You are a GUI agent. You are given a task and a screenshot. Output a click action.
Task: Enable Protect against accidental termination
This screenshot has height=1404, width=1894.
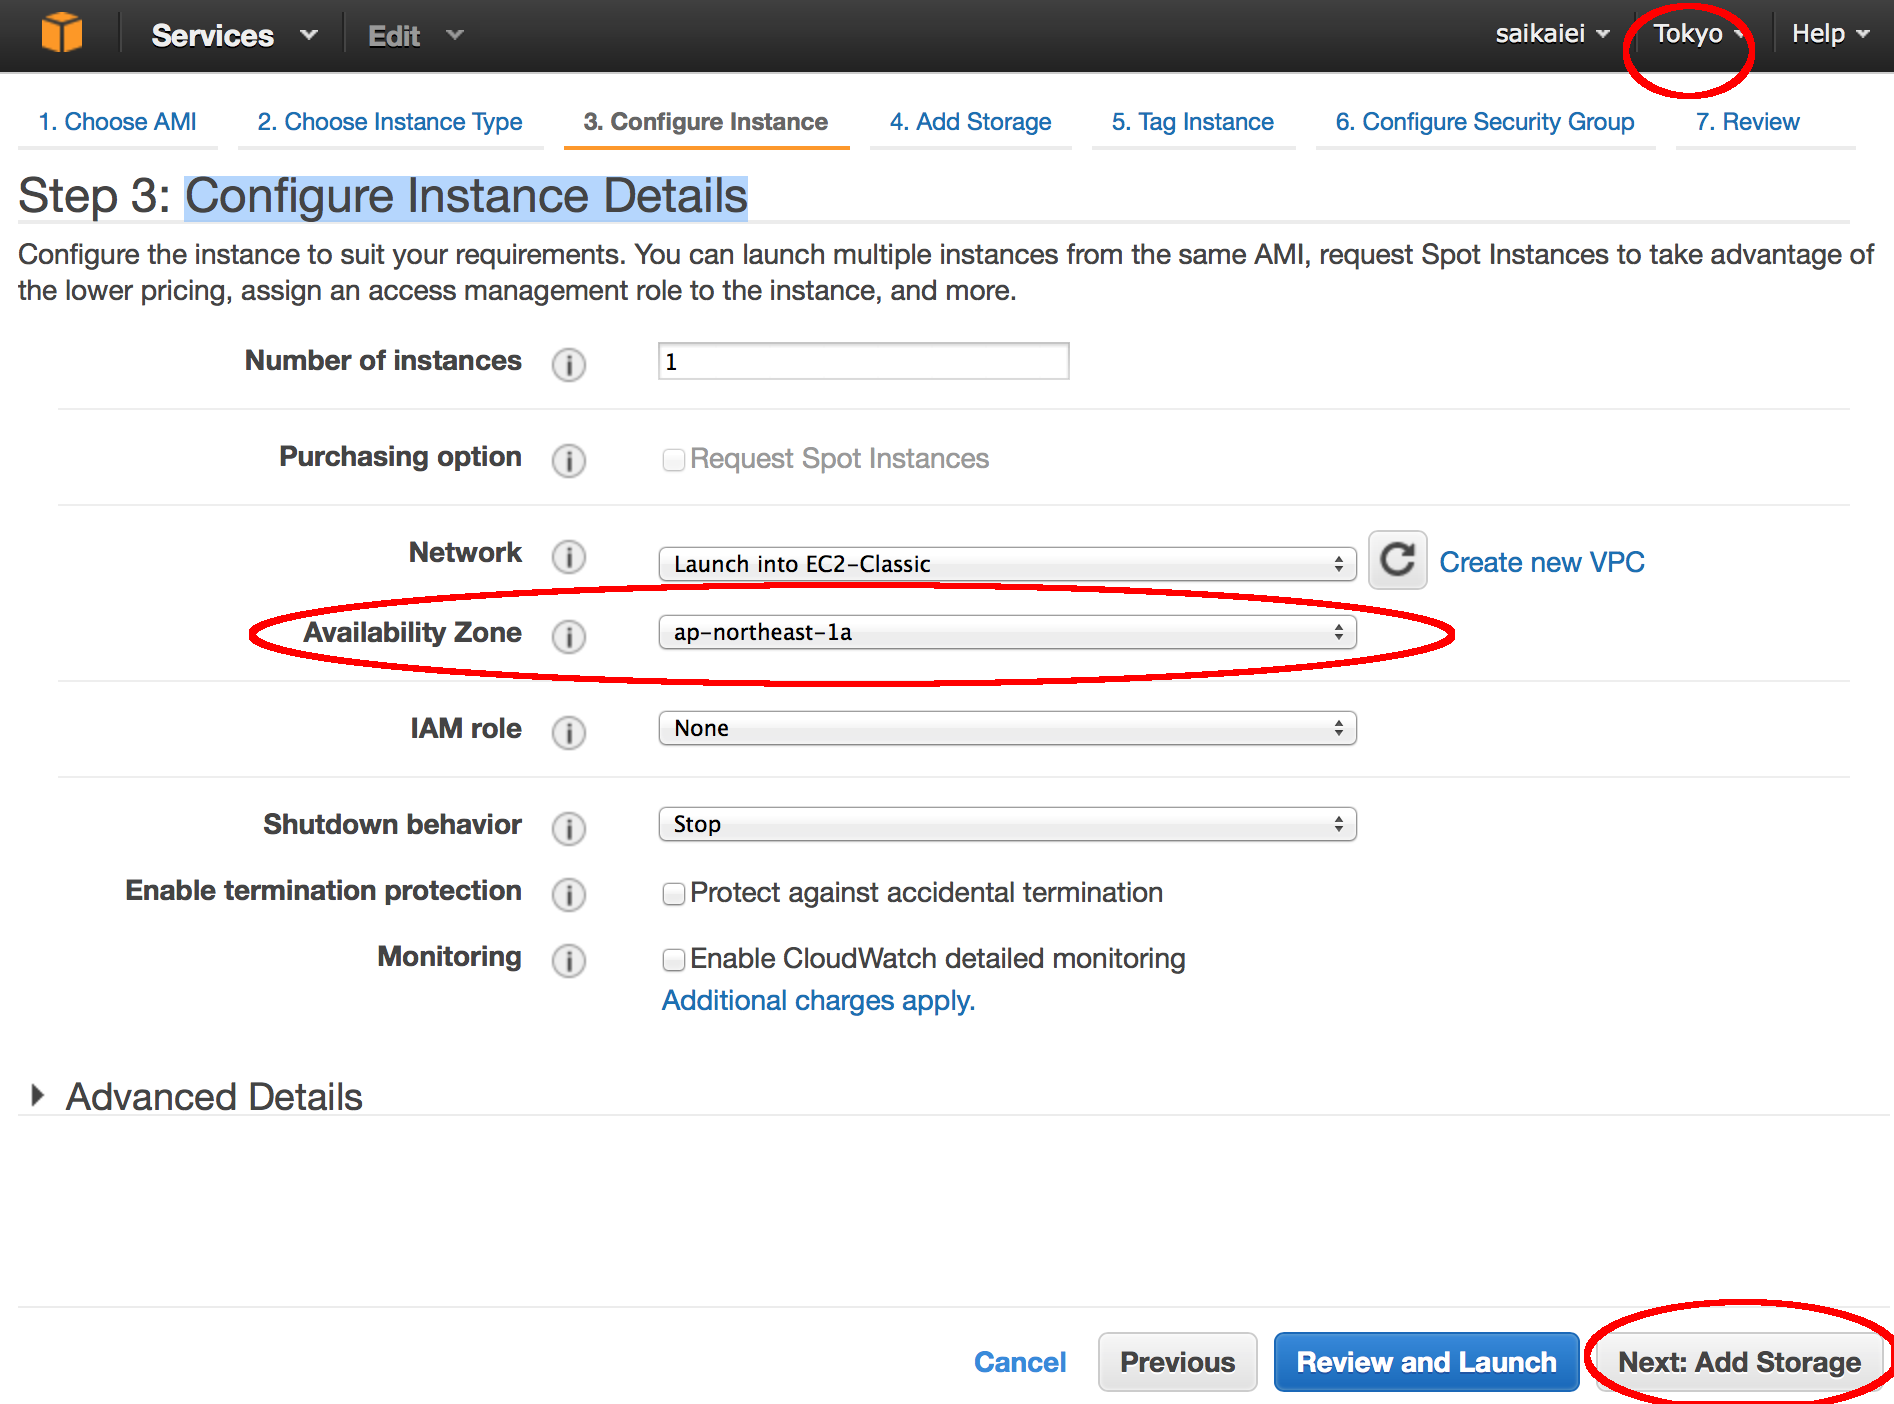674,893
